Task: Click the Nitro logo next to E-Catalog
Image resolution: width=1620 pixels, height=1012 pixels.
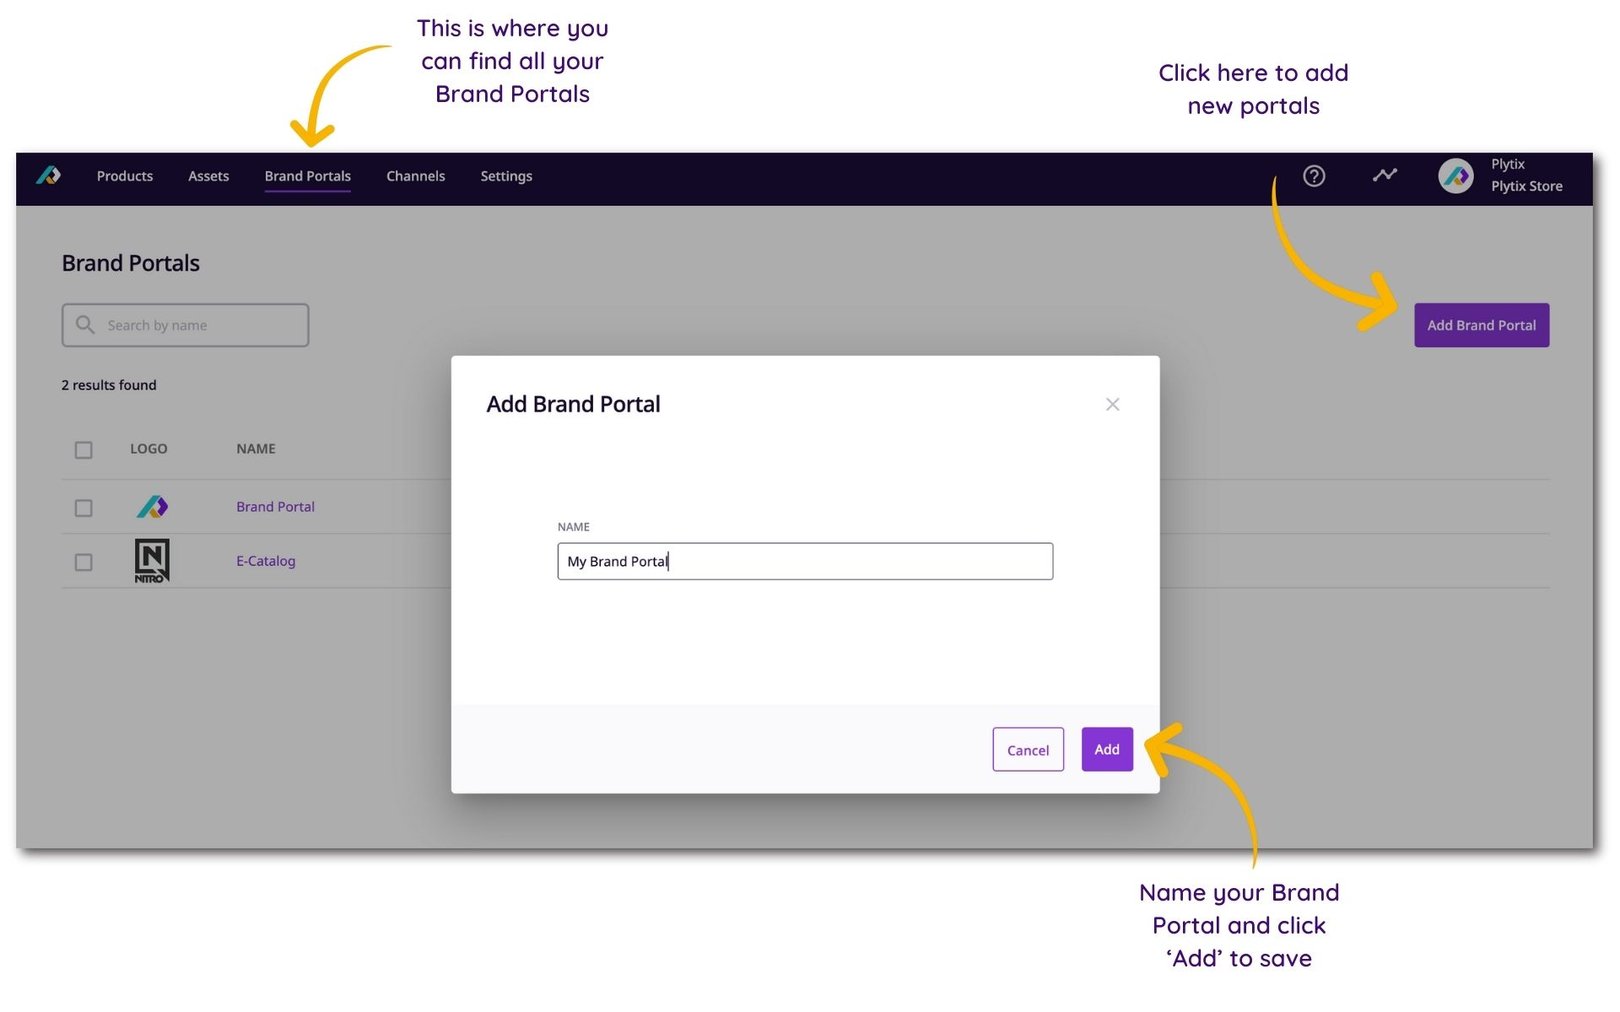Action: (151, 560)
